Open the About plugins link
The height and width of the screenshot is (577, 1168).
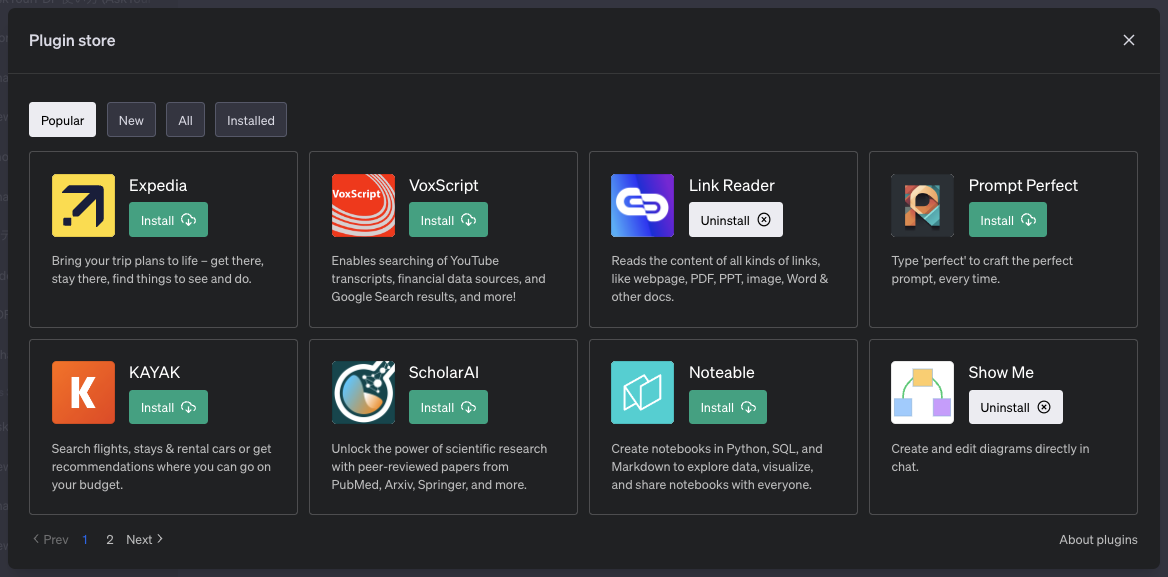1098,540
